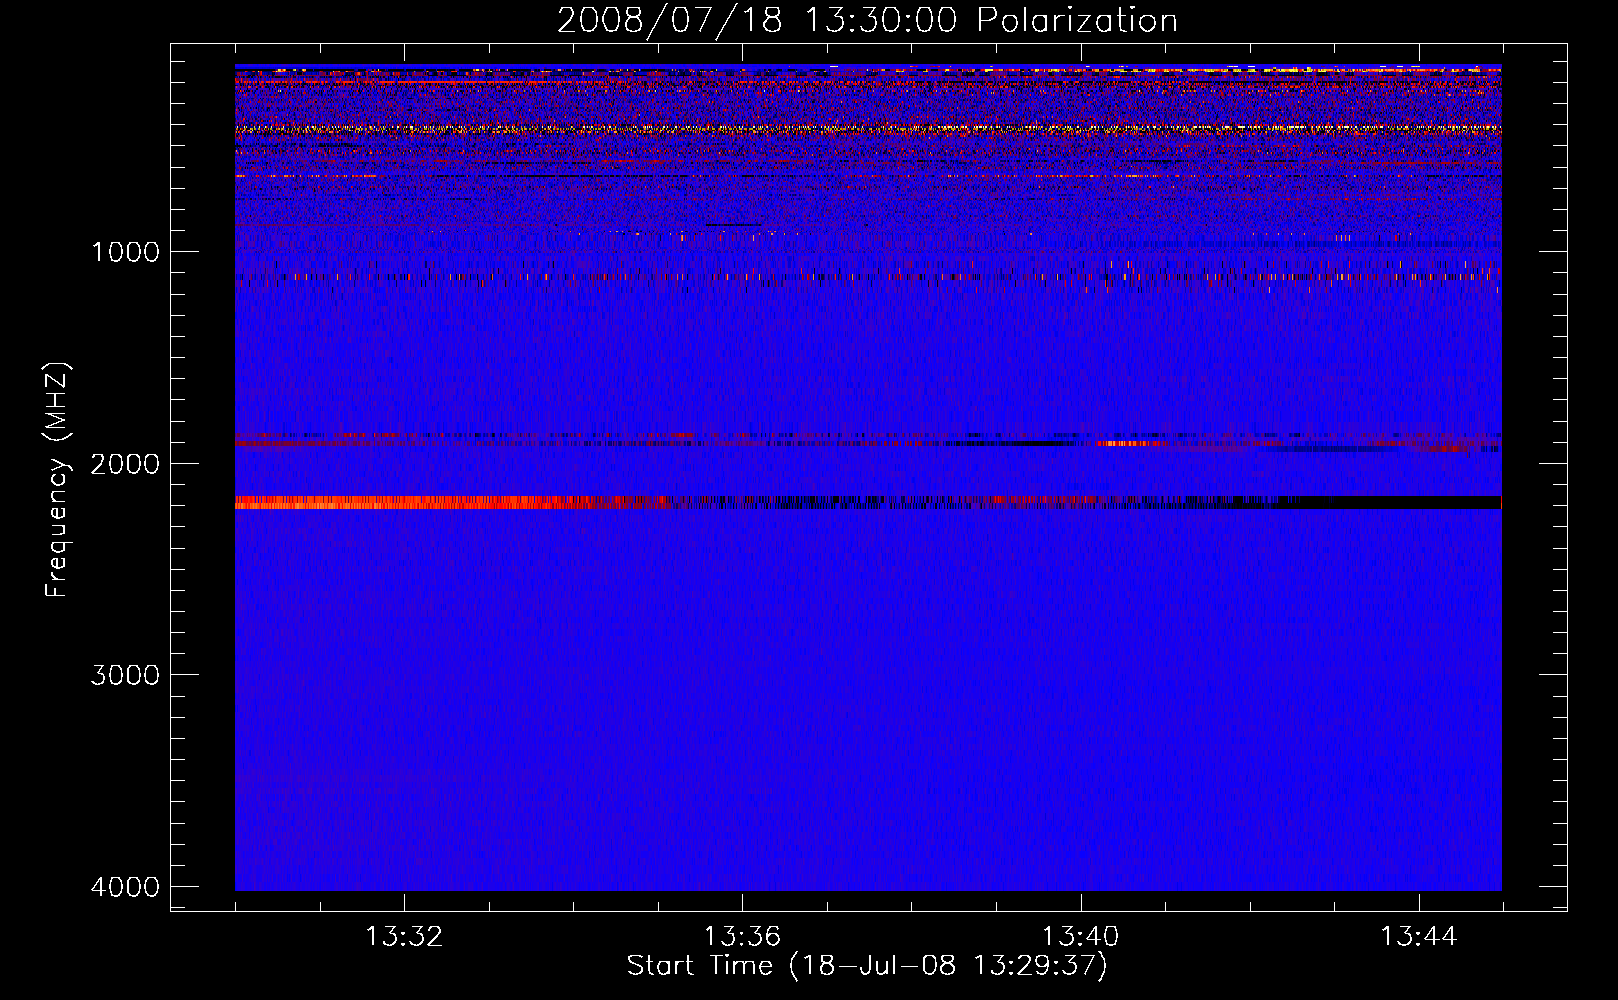Viewport: 1618px width, 1000px height.
Task: Click the 13:40 time tick label
Action: [x=1080, y=937]
